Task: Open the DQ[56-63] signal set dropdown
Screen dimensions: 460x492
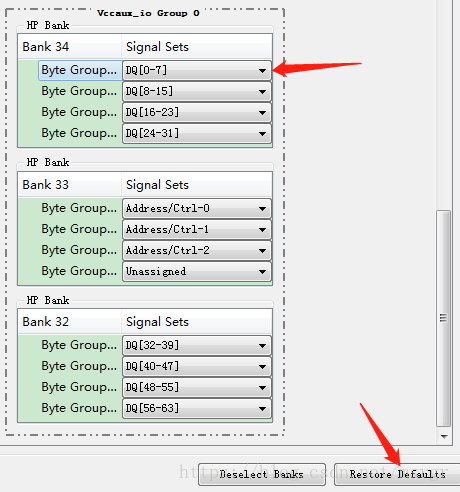Action: click(197, 408)
